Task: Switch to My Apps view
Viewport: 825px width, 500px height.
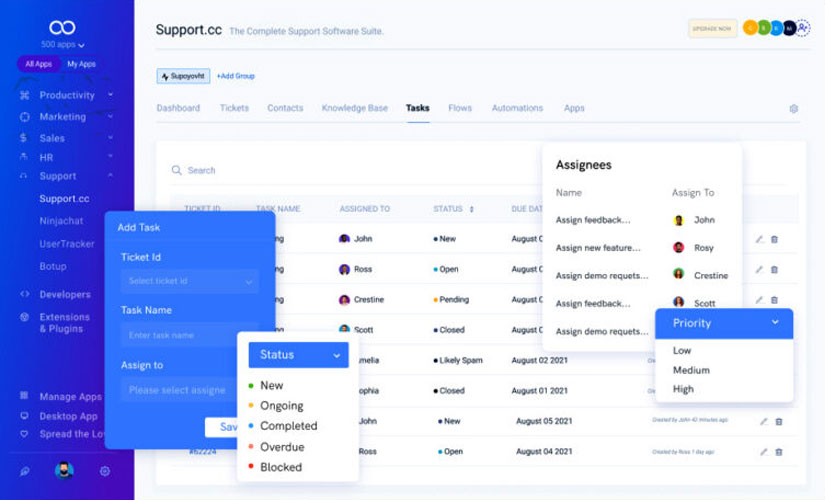Action: point(81,64)
